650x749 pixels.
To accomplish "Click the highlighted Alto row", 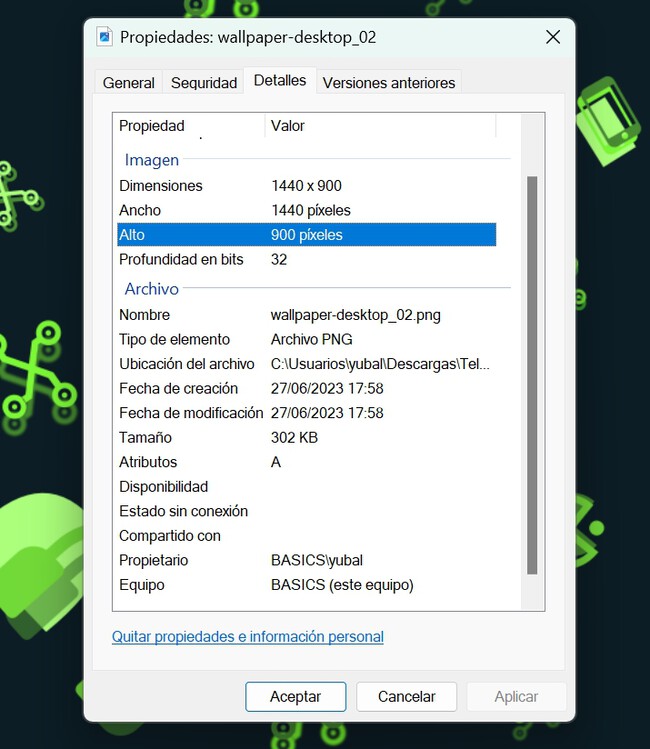I will click(305, 235).
